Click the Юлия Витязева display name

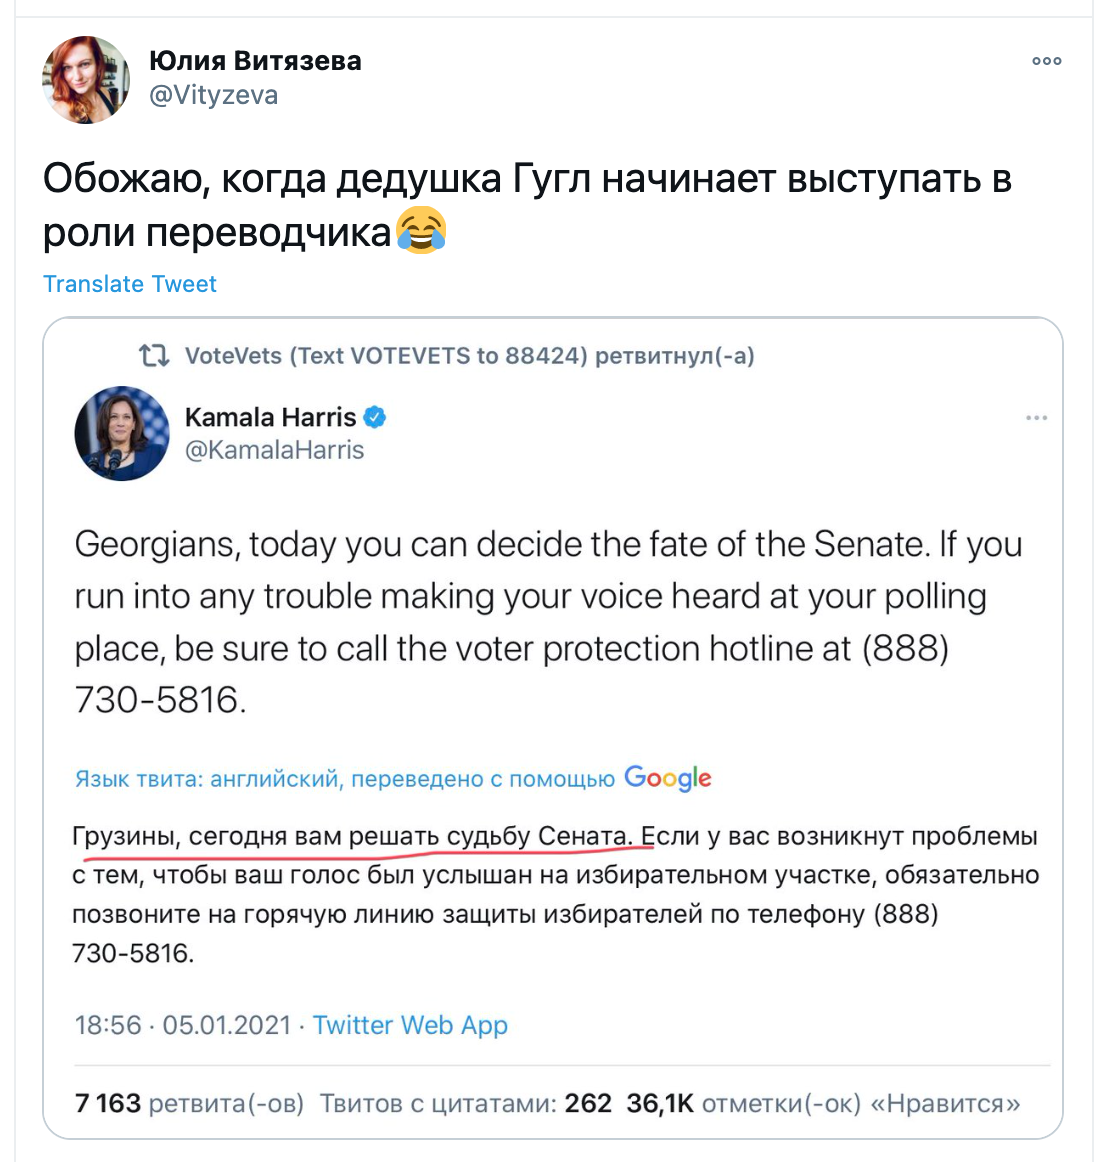[x=255, y=61]
